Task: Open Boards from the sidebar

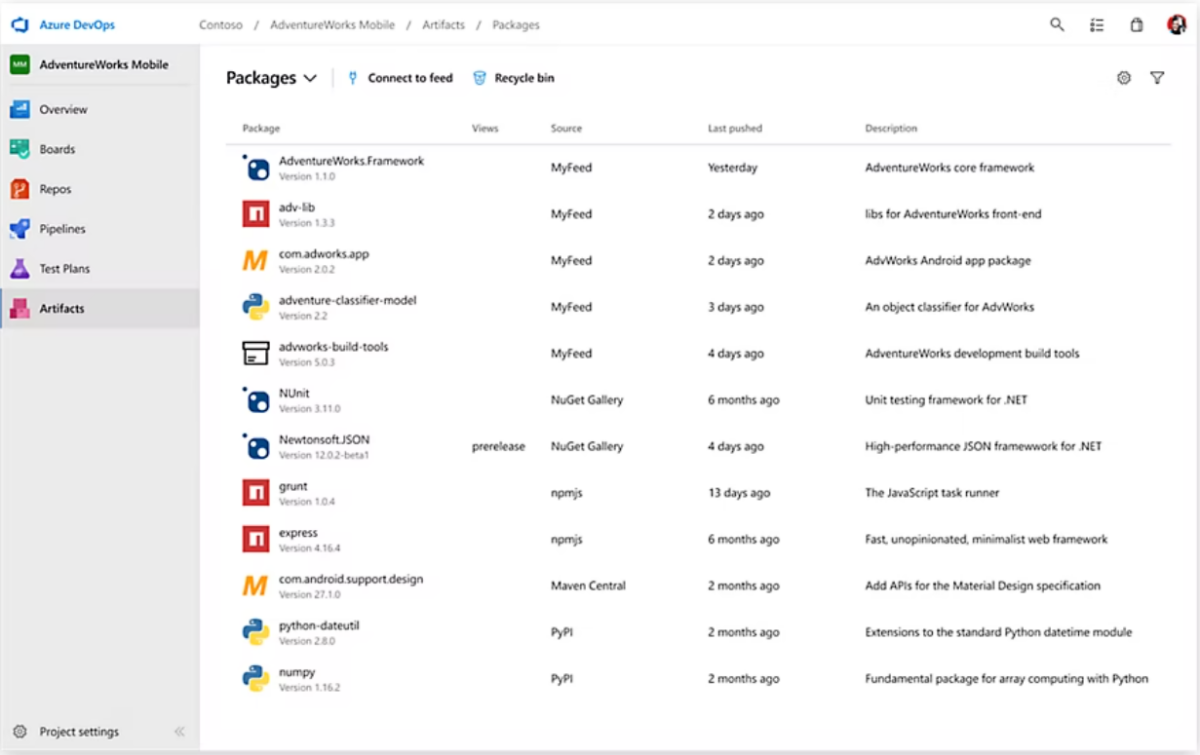Action: (60, 148)
